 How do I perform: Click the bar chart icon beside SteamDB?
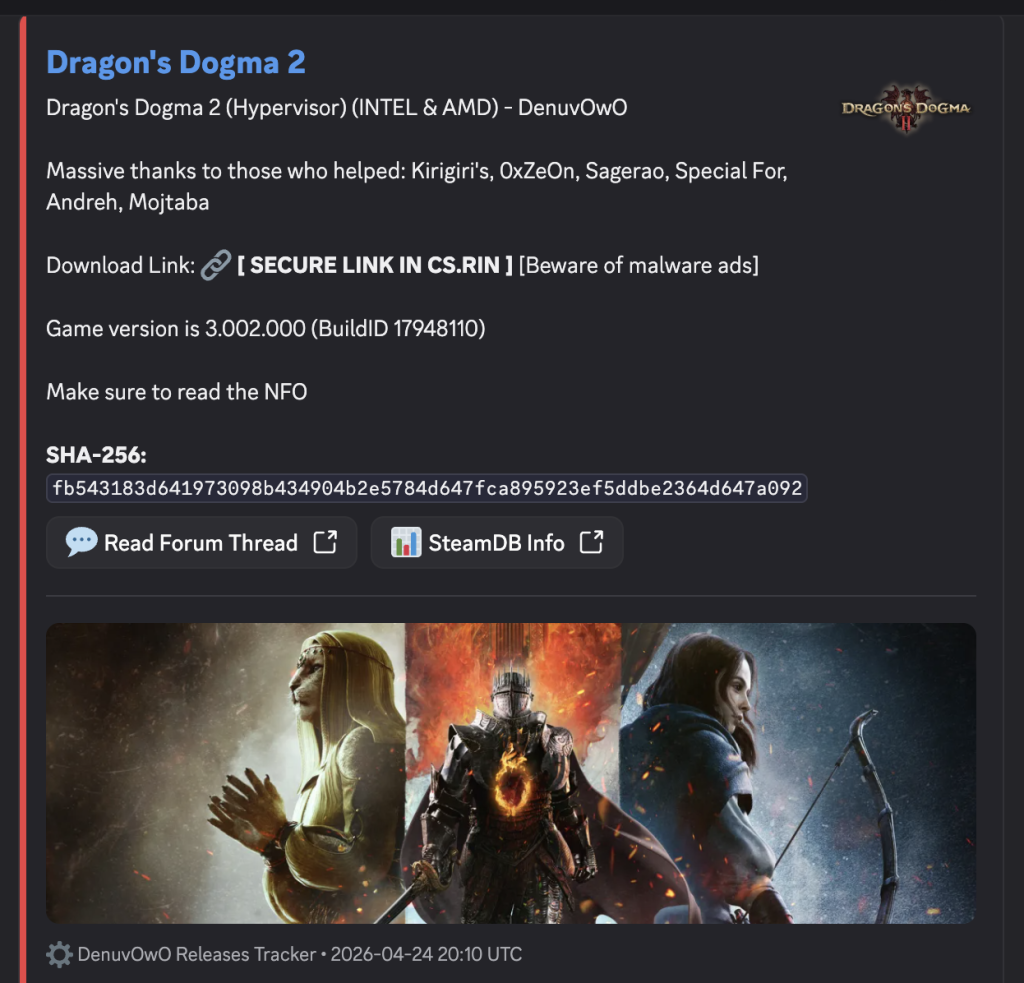(x=406, y=542)
